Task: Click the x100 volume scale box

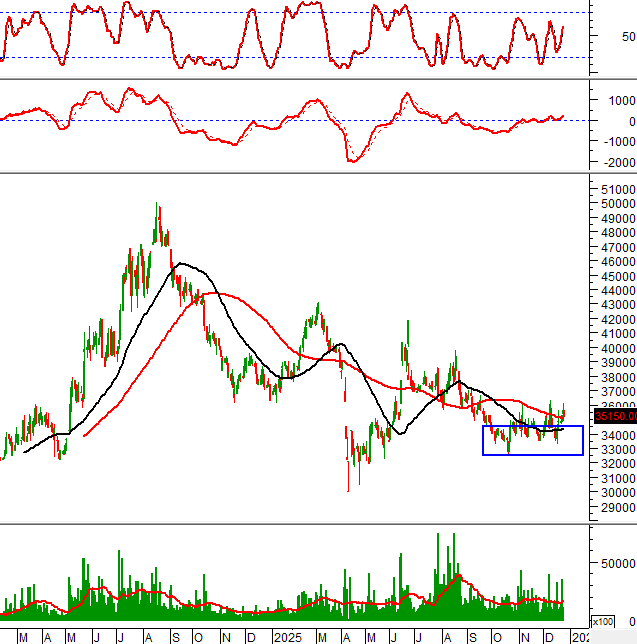Action: [602, 621]
